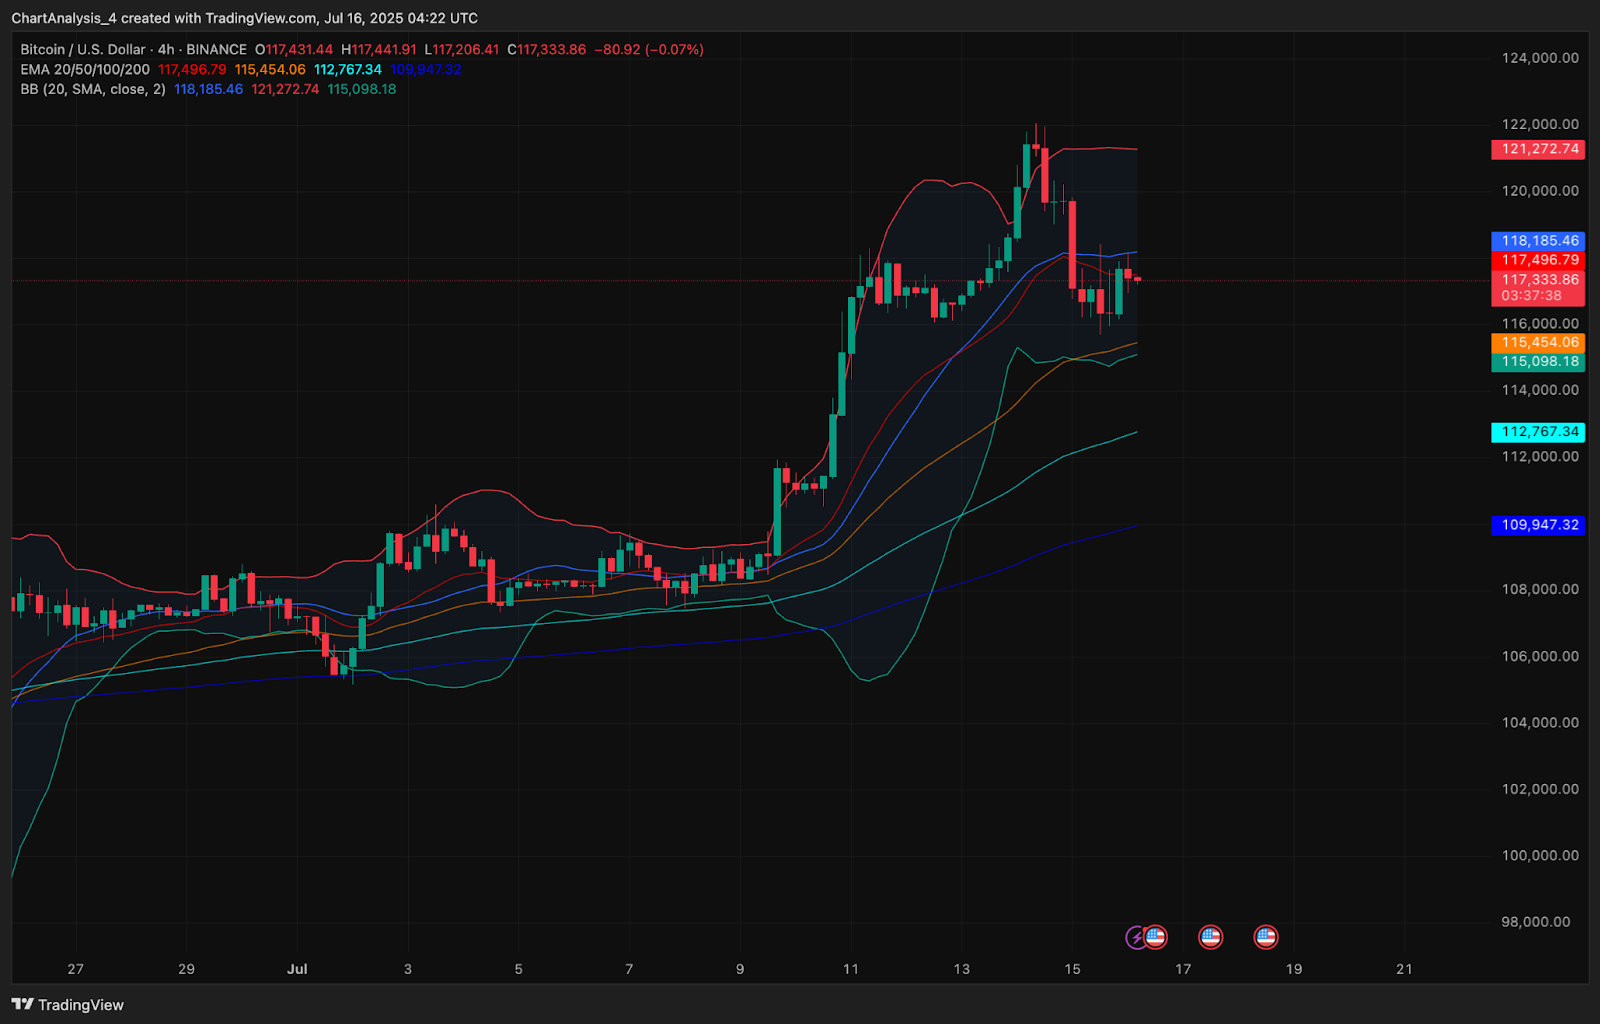Click the current price 117,333.86 countdown label
The height and width of the screenshot is (1024, 1600).
(1538, 288)
